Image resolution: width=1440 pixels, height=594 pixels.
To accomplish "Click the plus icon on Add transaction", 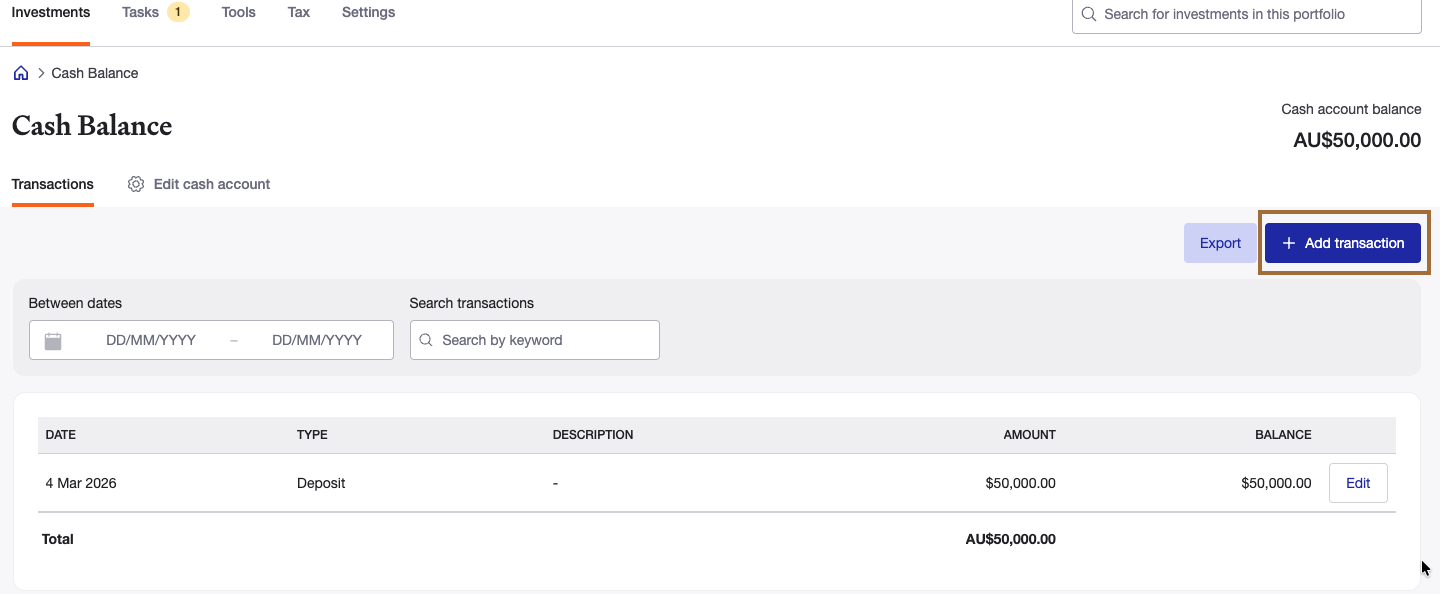I will pyautogui.click(x=1289, y=243).
